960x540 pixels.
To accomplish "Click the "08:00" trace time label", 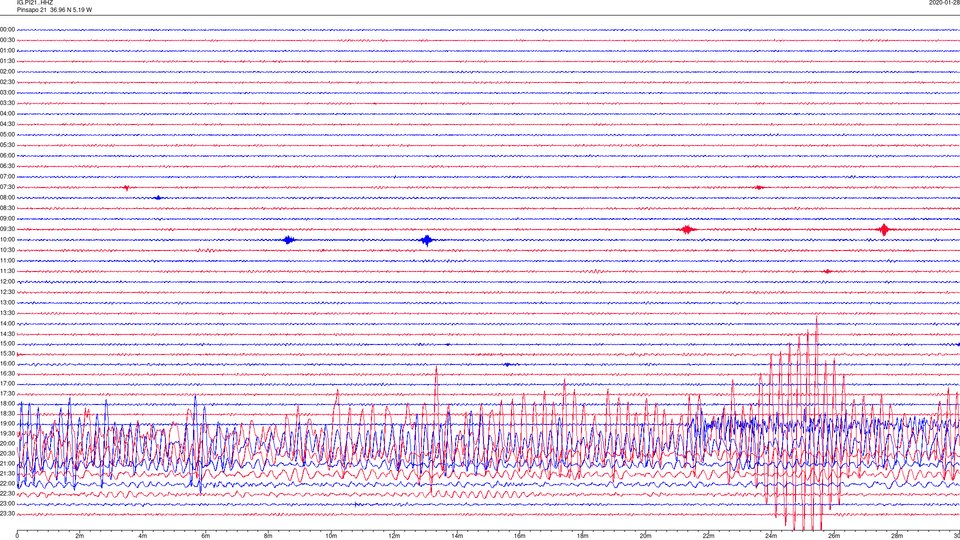I will 7,198.
